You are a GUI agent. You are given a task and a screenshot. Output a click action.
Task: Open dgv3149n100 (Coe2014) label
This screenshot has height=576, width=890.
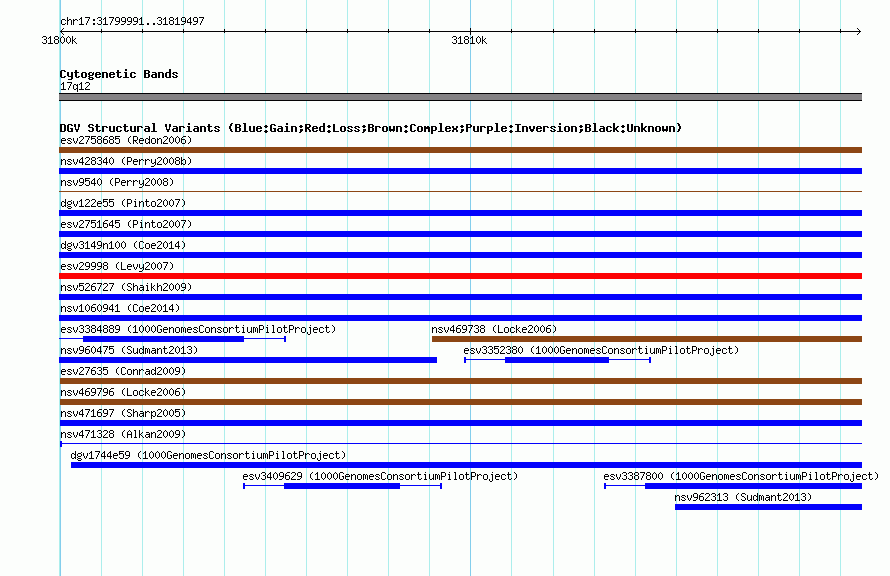(x=123, y=245)
